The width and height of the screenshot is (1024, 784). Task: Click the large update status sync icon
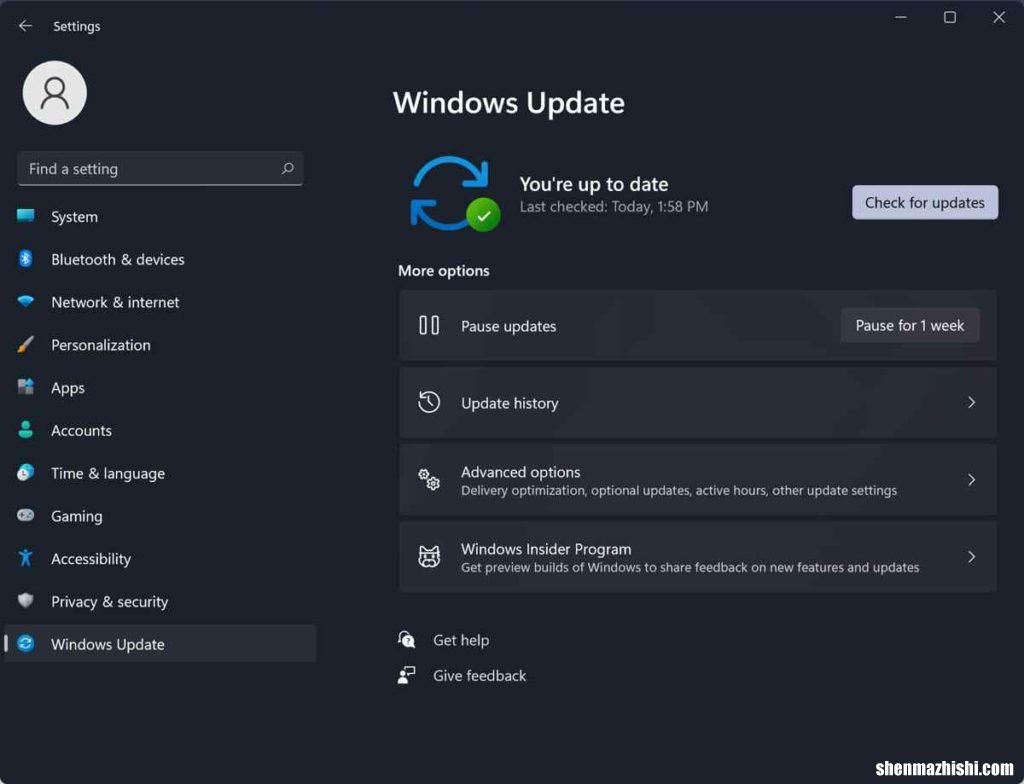[x=455, y=194]
